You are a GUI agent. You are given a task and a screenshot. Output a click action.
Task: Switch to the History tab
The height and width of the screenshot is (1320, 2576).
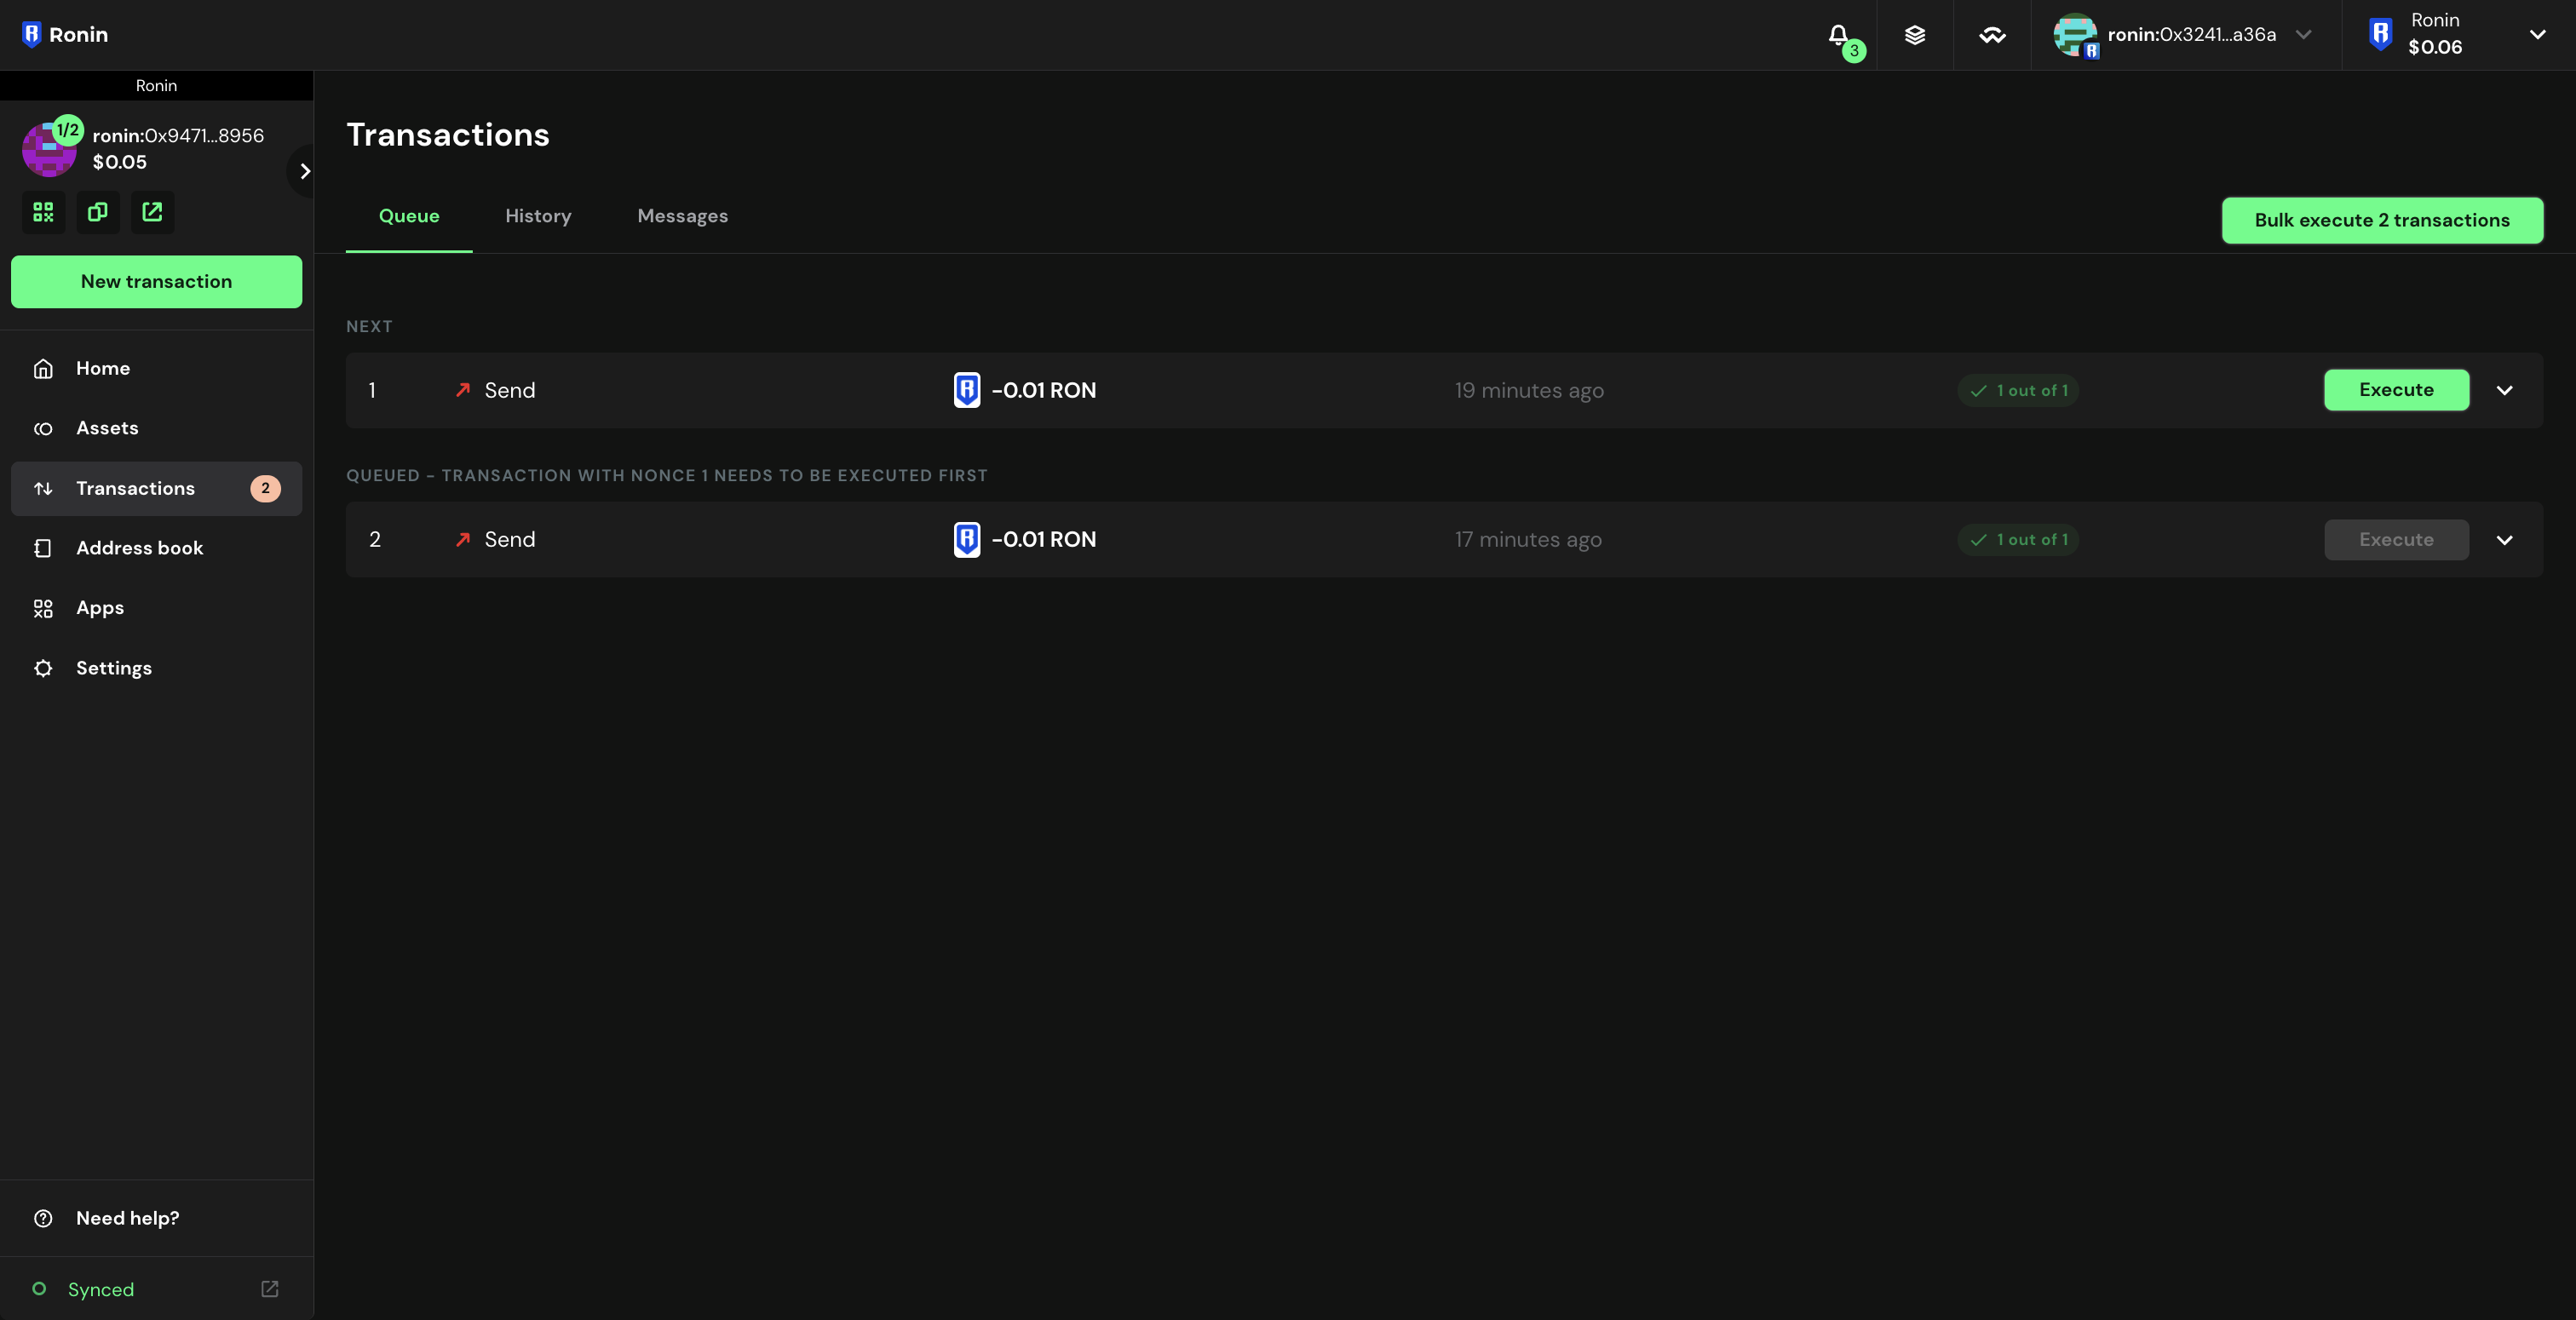pyautogui.click(x=538, y=216)
